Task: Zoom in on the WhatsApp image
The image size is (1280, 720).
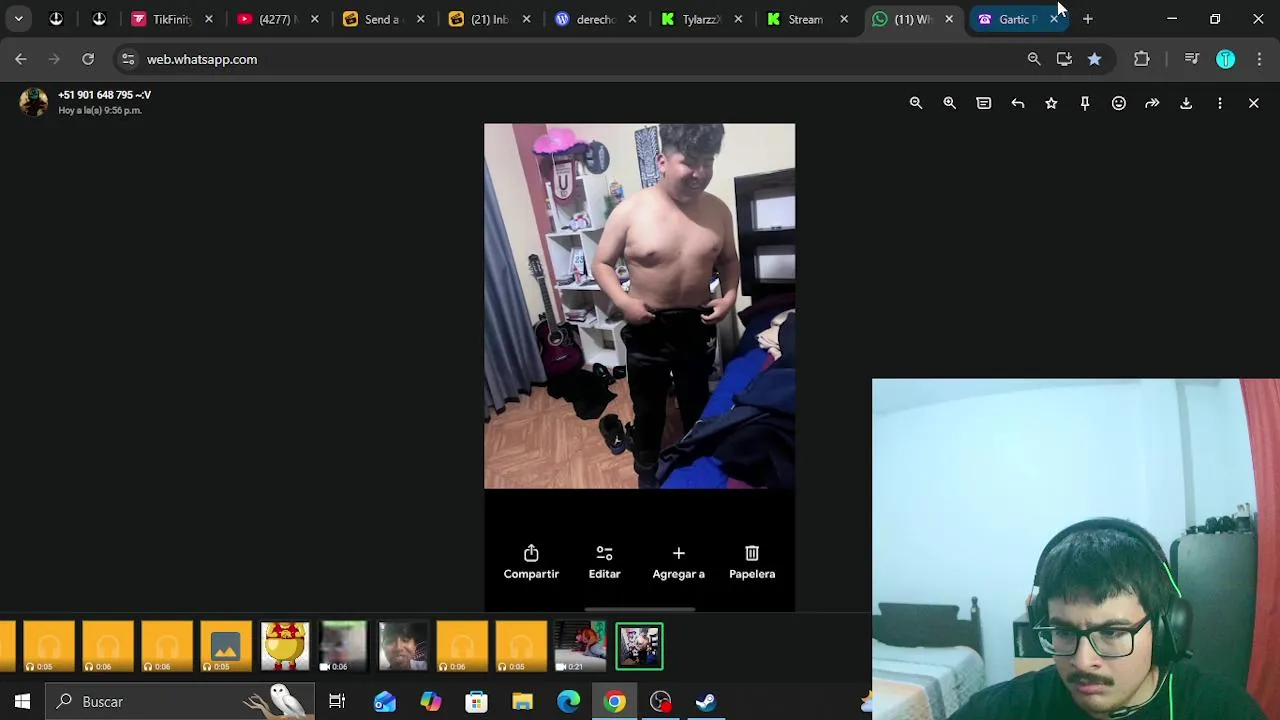Action: [950, 103]
